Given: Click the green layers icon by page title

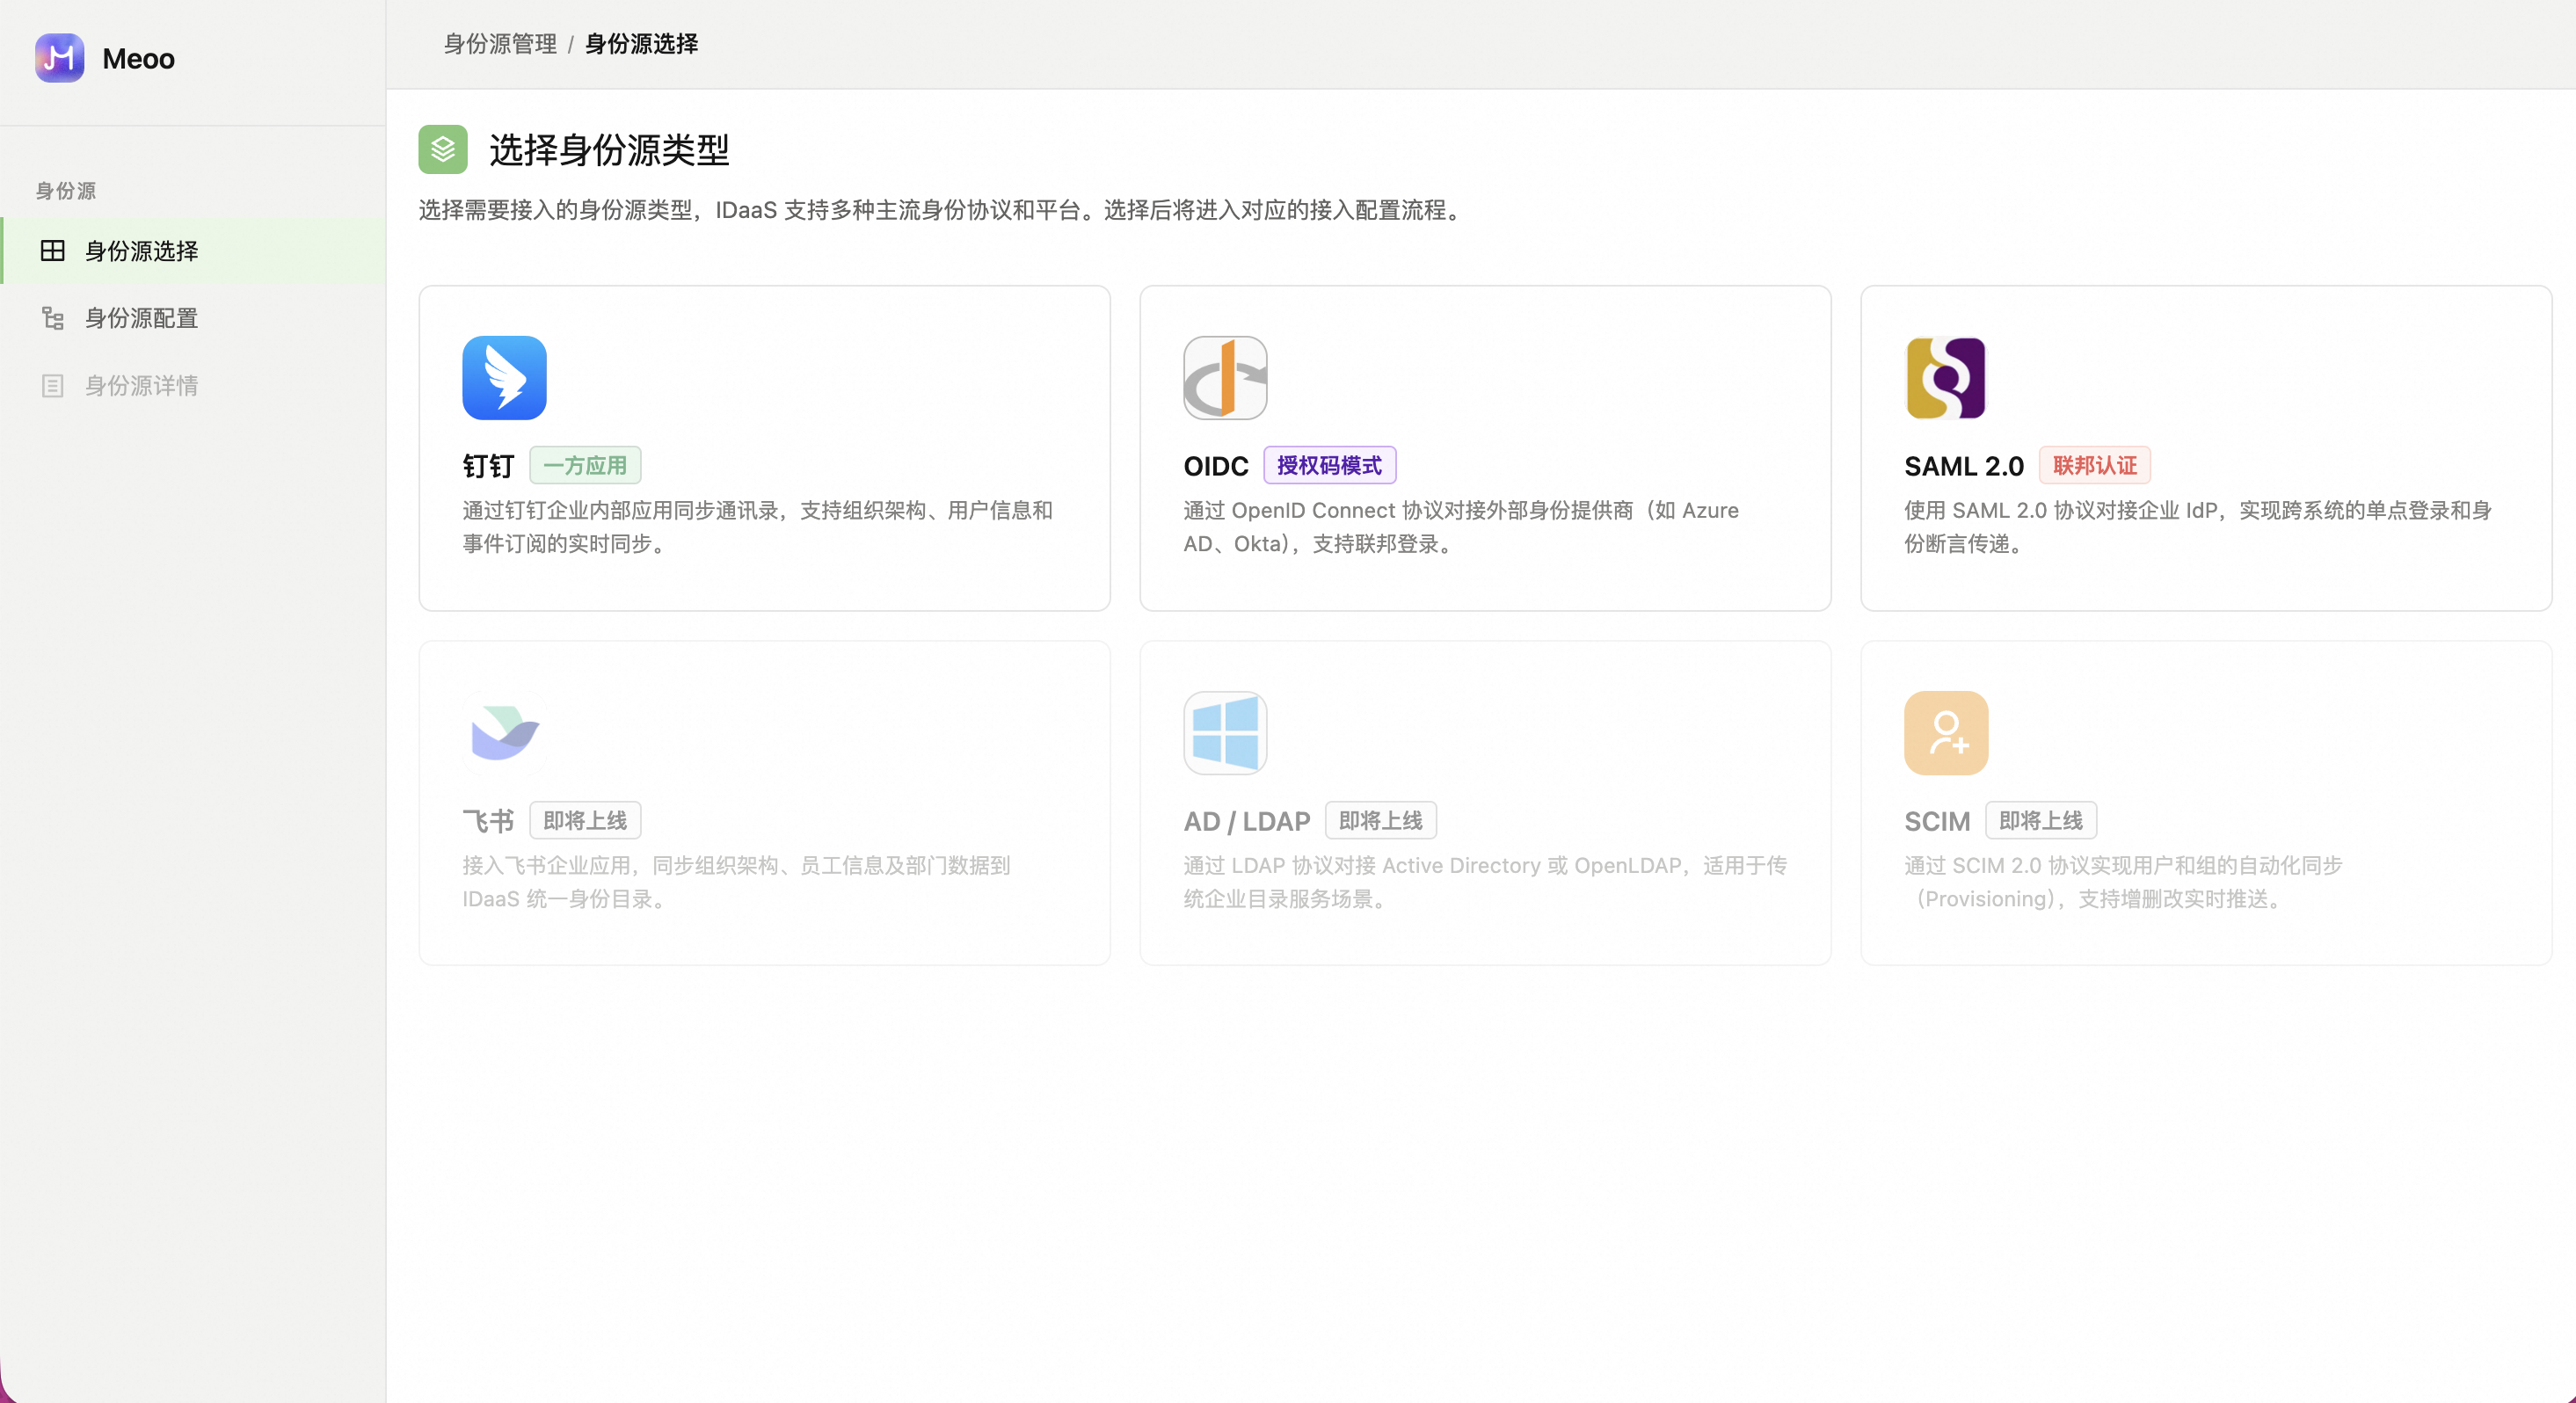Looking at the screenshot, I should pyautogui.click(x=443, y=150).
